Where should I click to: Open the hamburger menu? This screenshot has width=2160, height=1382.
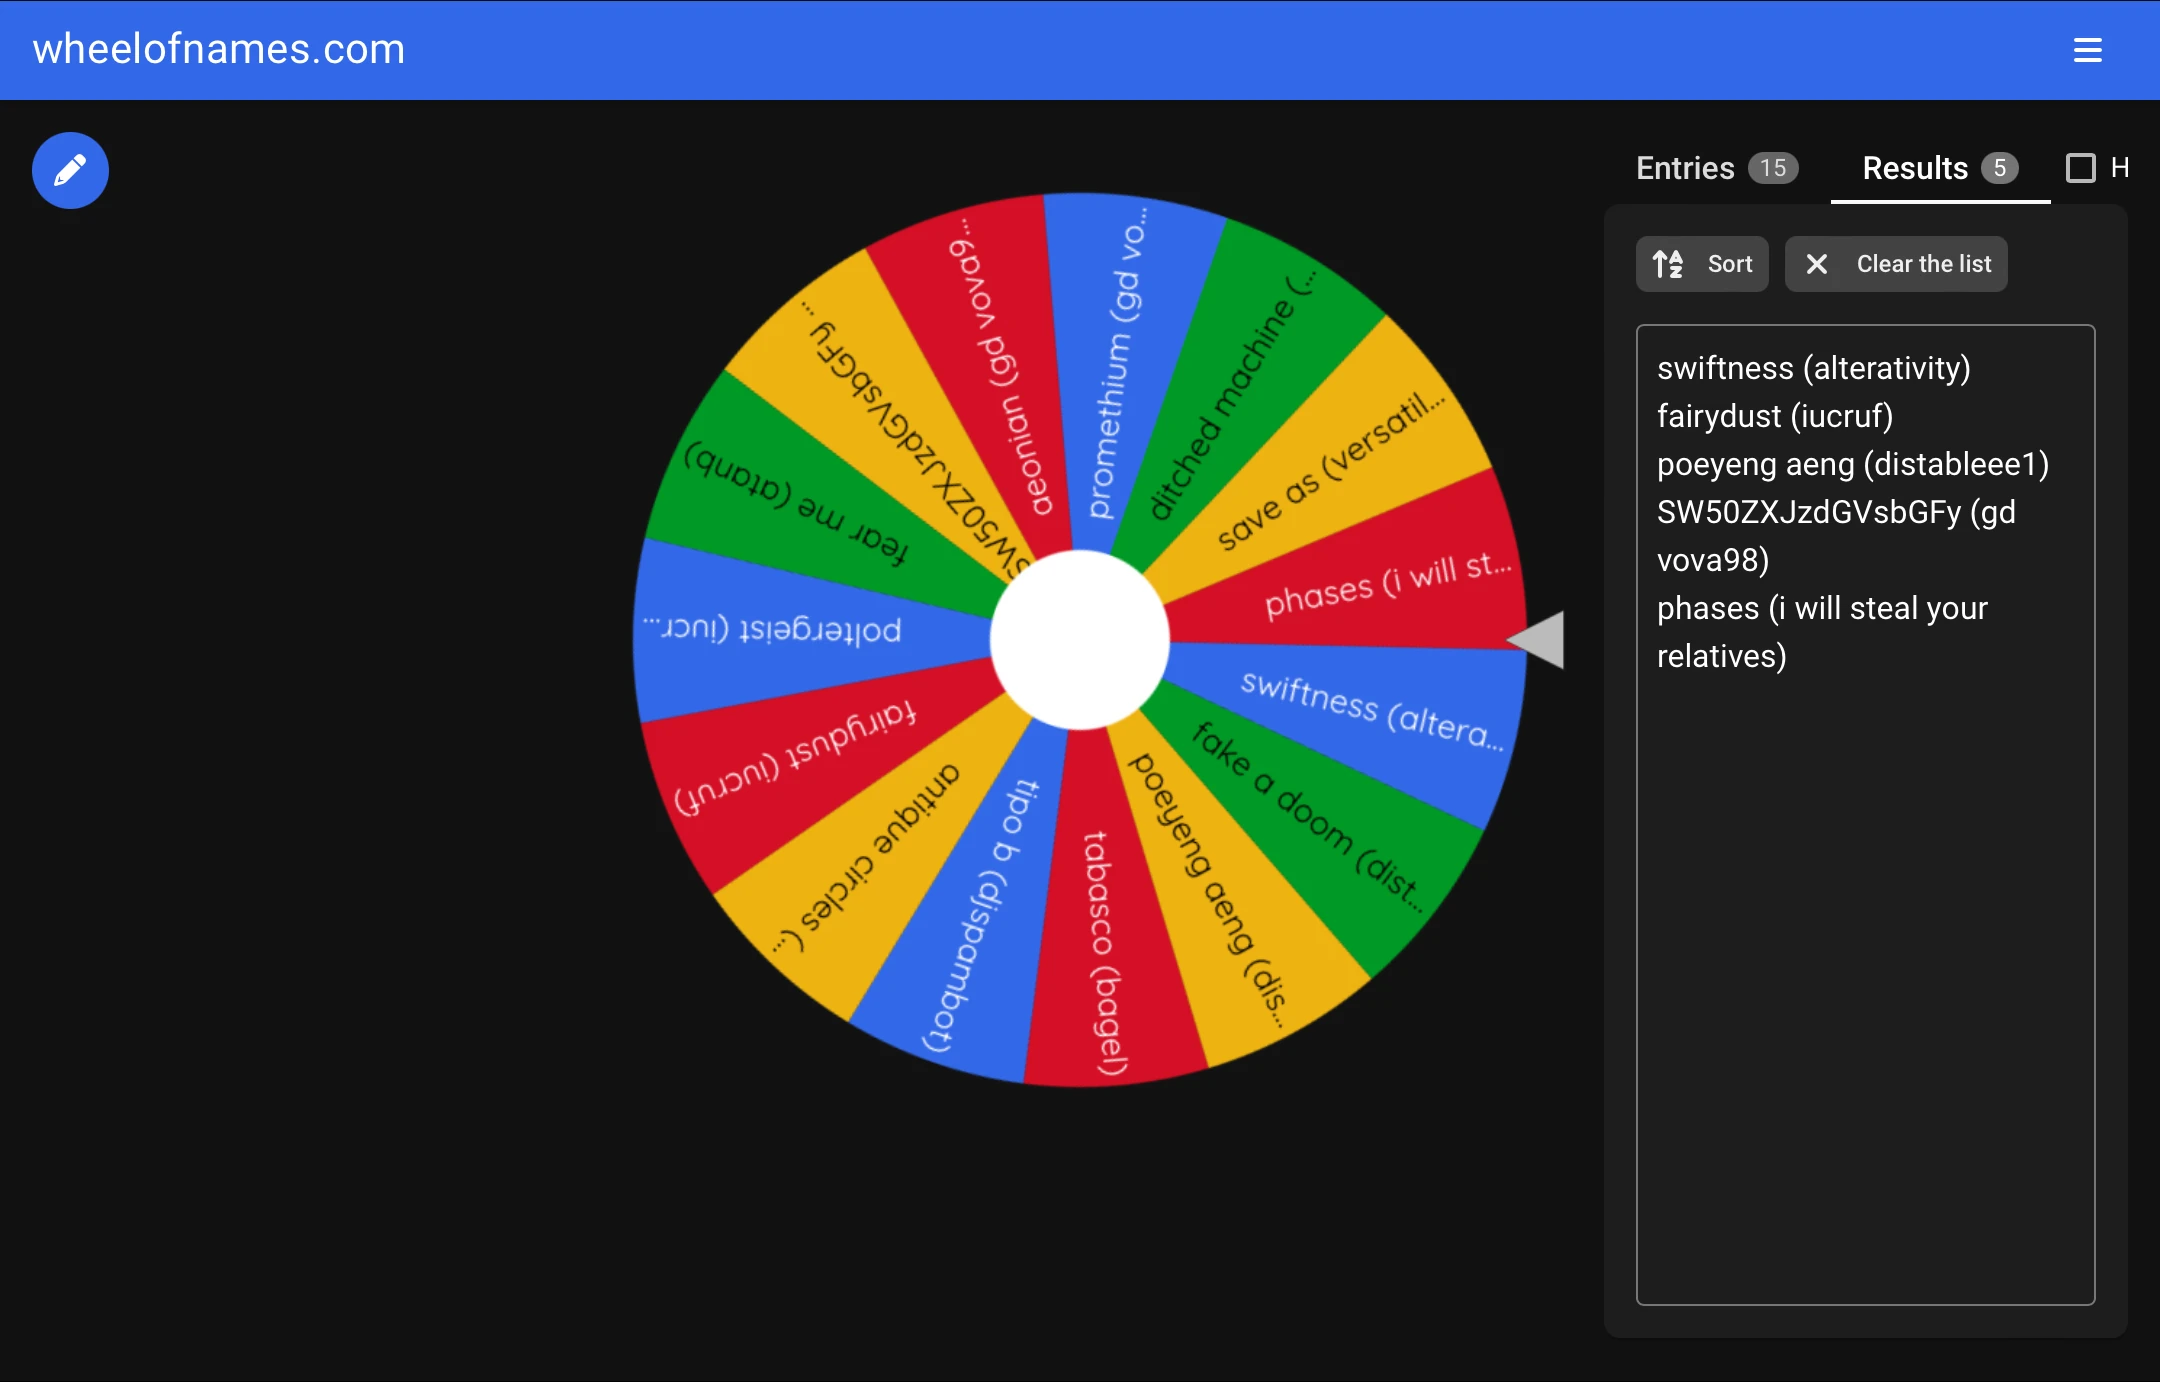pos(2088,50)
